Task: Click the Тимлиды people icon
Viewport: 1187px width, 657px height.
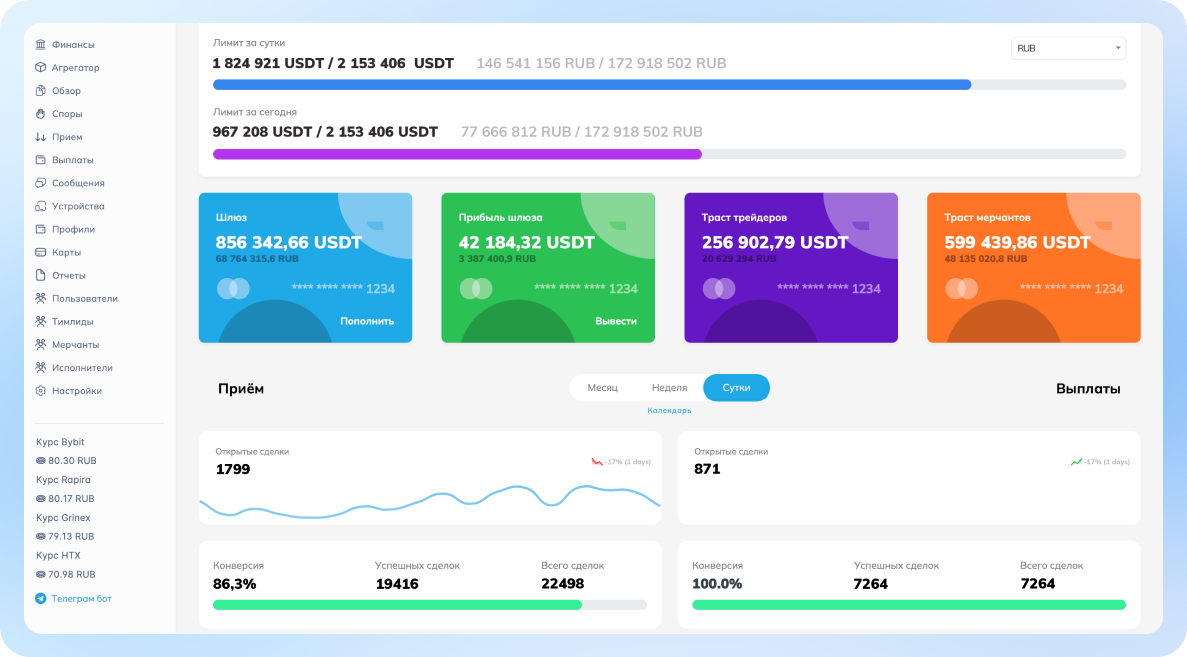Action: (41, 322)
